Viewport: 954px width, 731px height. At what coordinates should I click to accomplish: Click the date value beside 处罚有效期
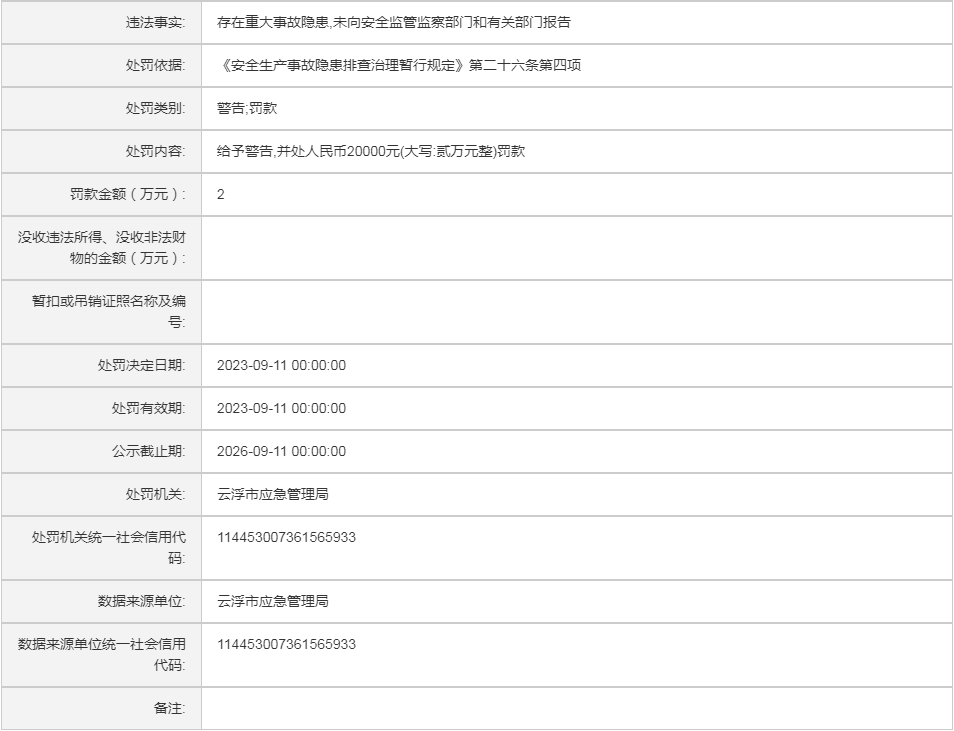(281, 408)
